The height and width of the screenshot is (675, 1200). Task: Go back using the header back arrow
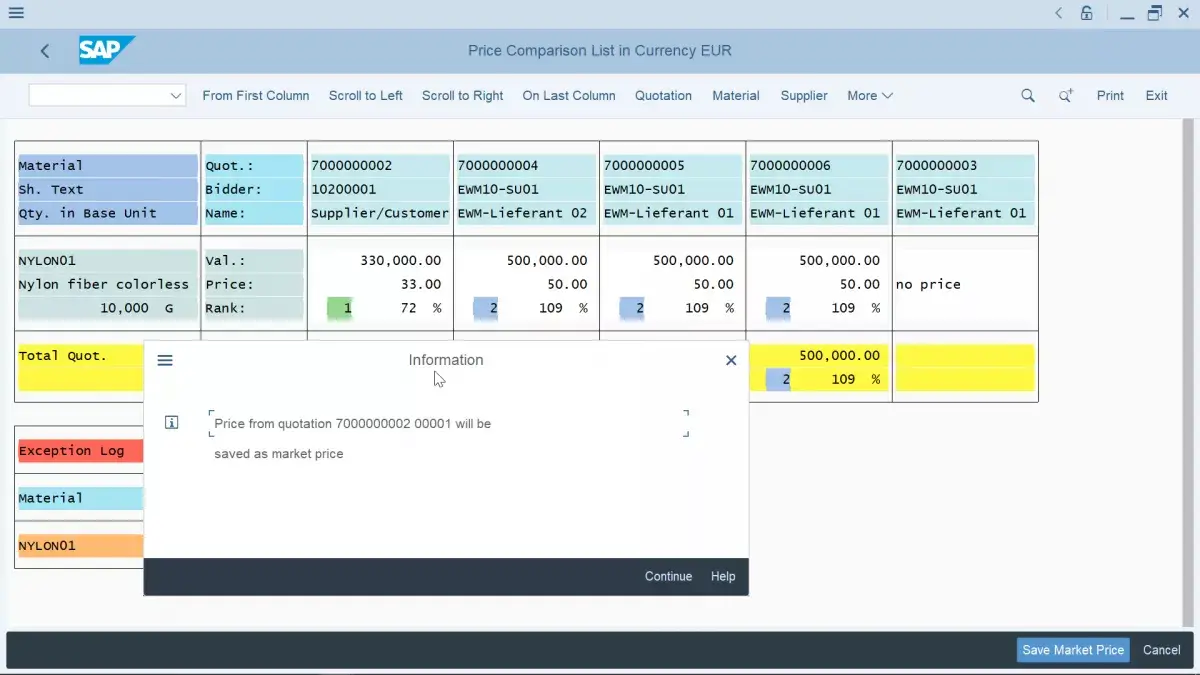pos(45,51)
